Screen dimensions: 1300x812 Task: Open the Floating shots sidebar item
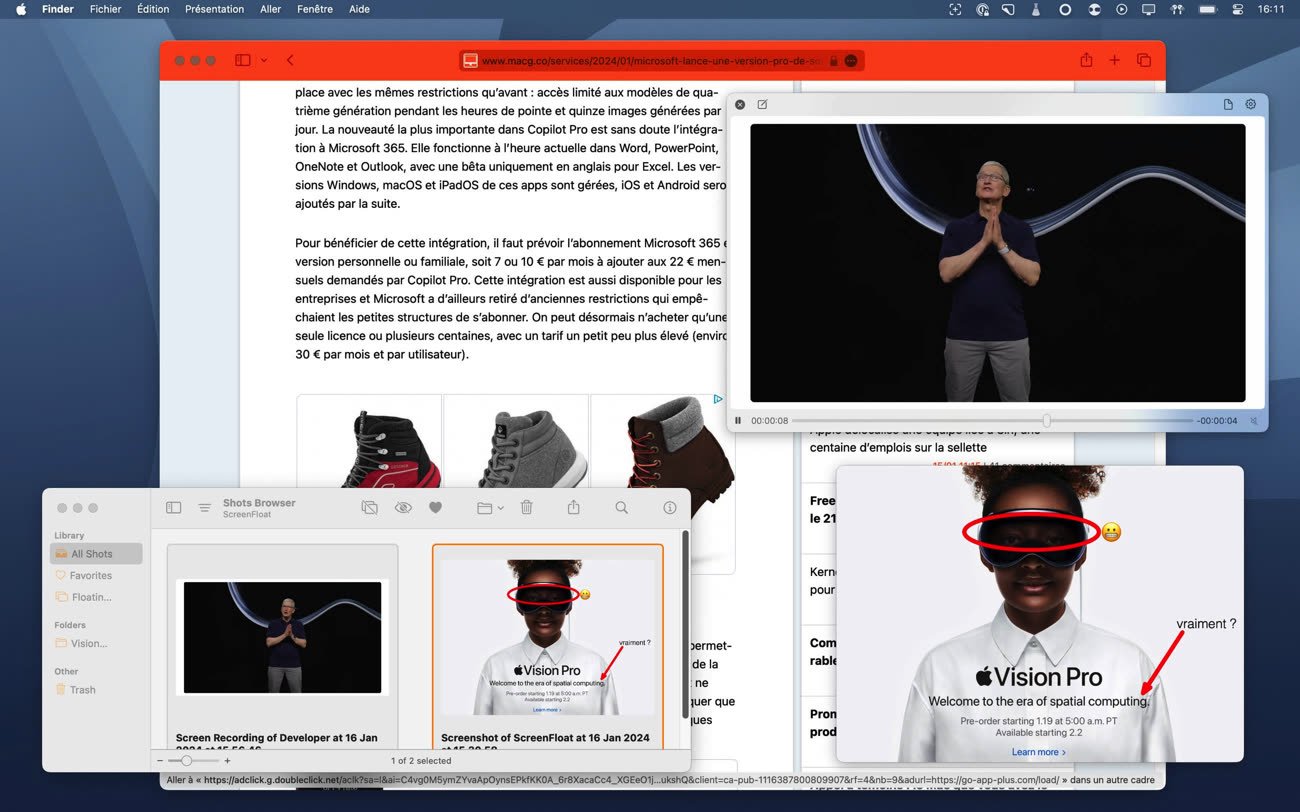pos(84,597)
